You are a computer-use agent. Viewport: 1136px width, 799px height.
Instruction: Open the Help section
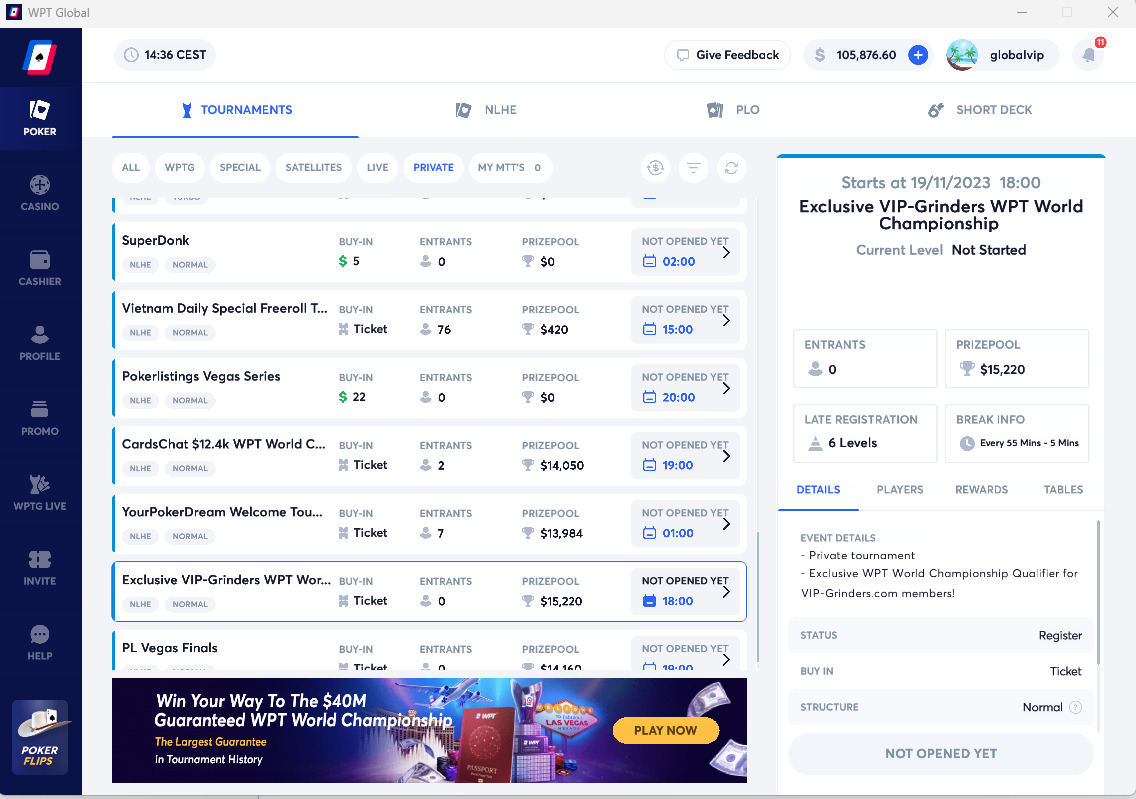pyautogui.click(x=40, y=643)
